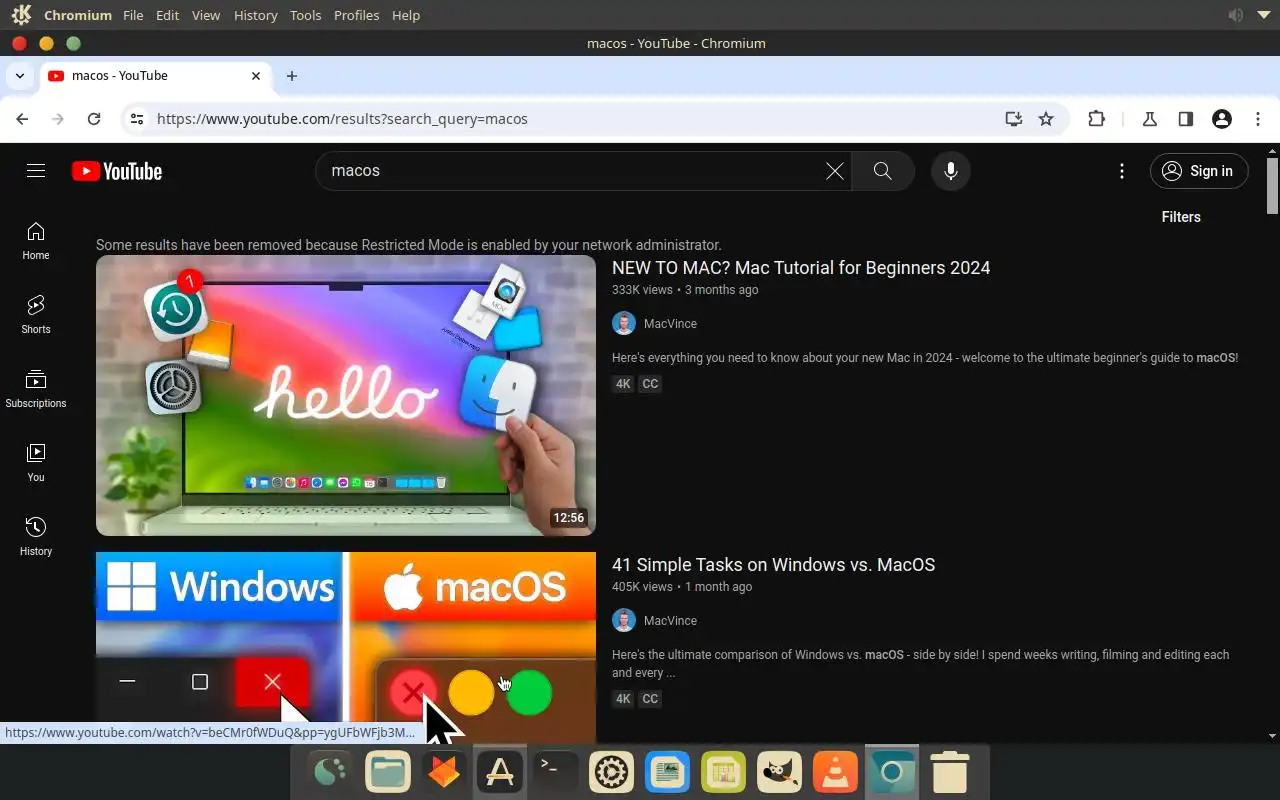Viewport: 1280px width, 800px height.
Task: Click the 405K views text
Action: [x=642, y=587]
